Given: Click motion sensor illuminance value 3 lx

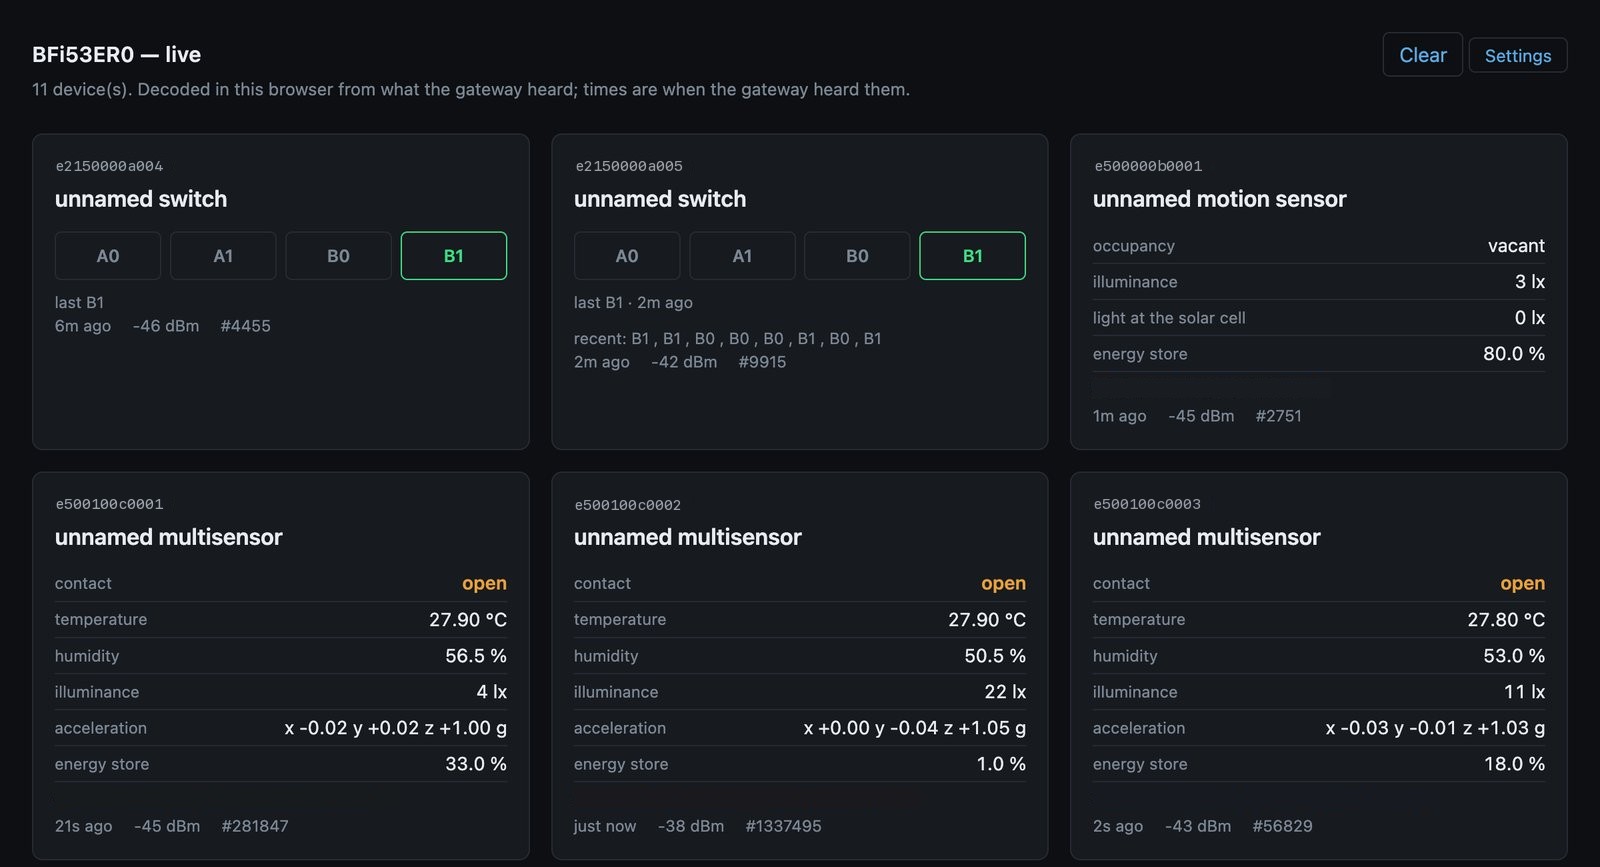Looking at the screenshot, I should [x=1530, y=282].
